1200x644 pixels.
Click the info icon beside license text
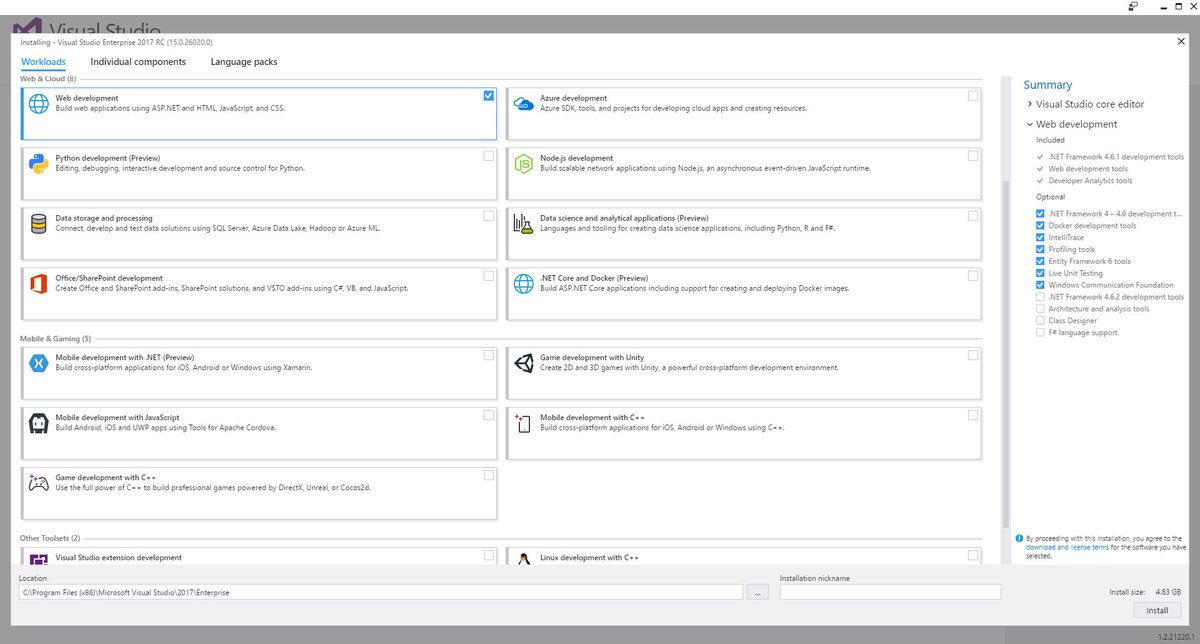pos(1019,538)
